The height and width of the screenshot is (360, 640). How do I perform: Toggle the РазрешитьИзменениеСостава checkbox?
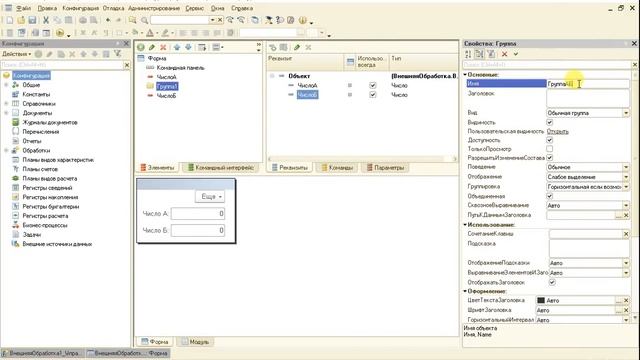point(550,158)
